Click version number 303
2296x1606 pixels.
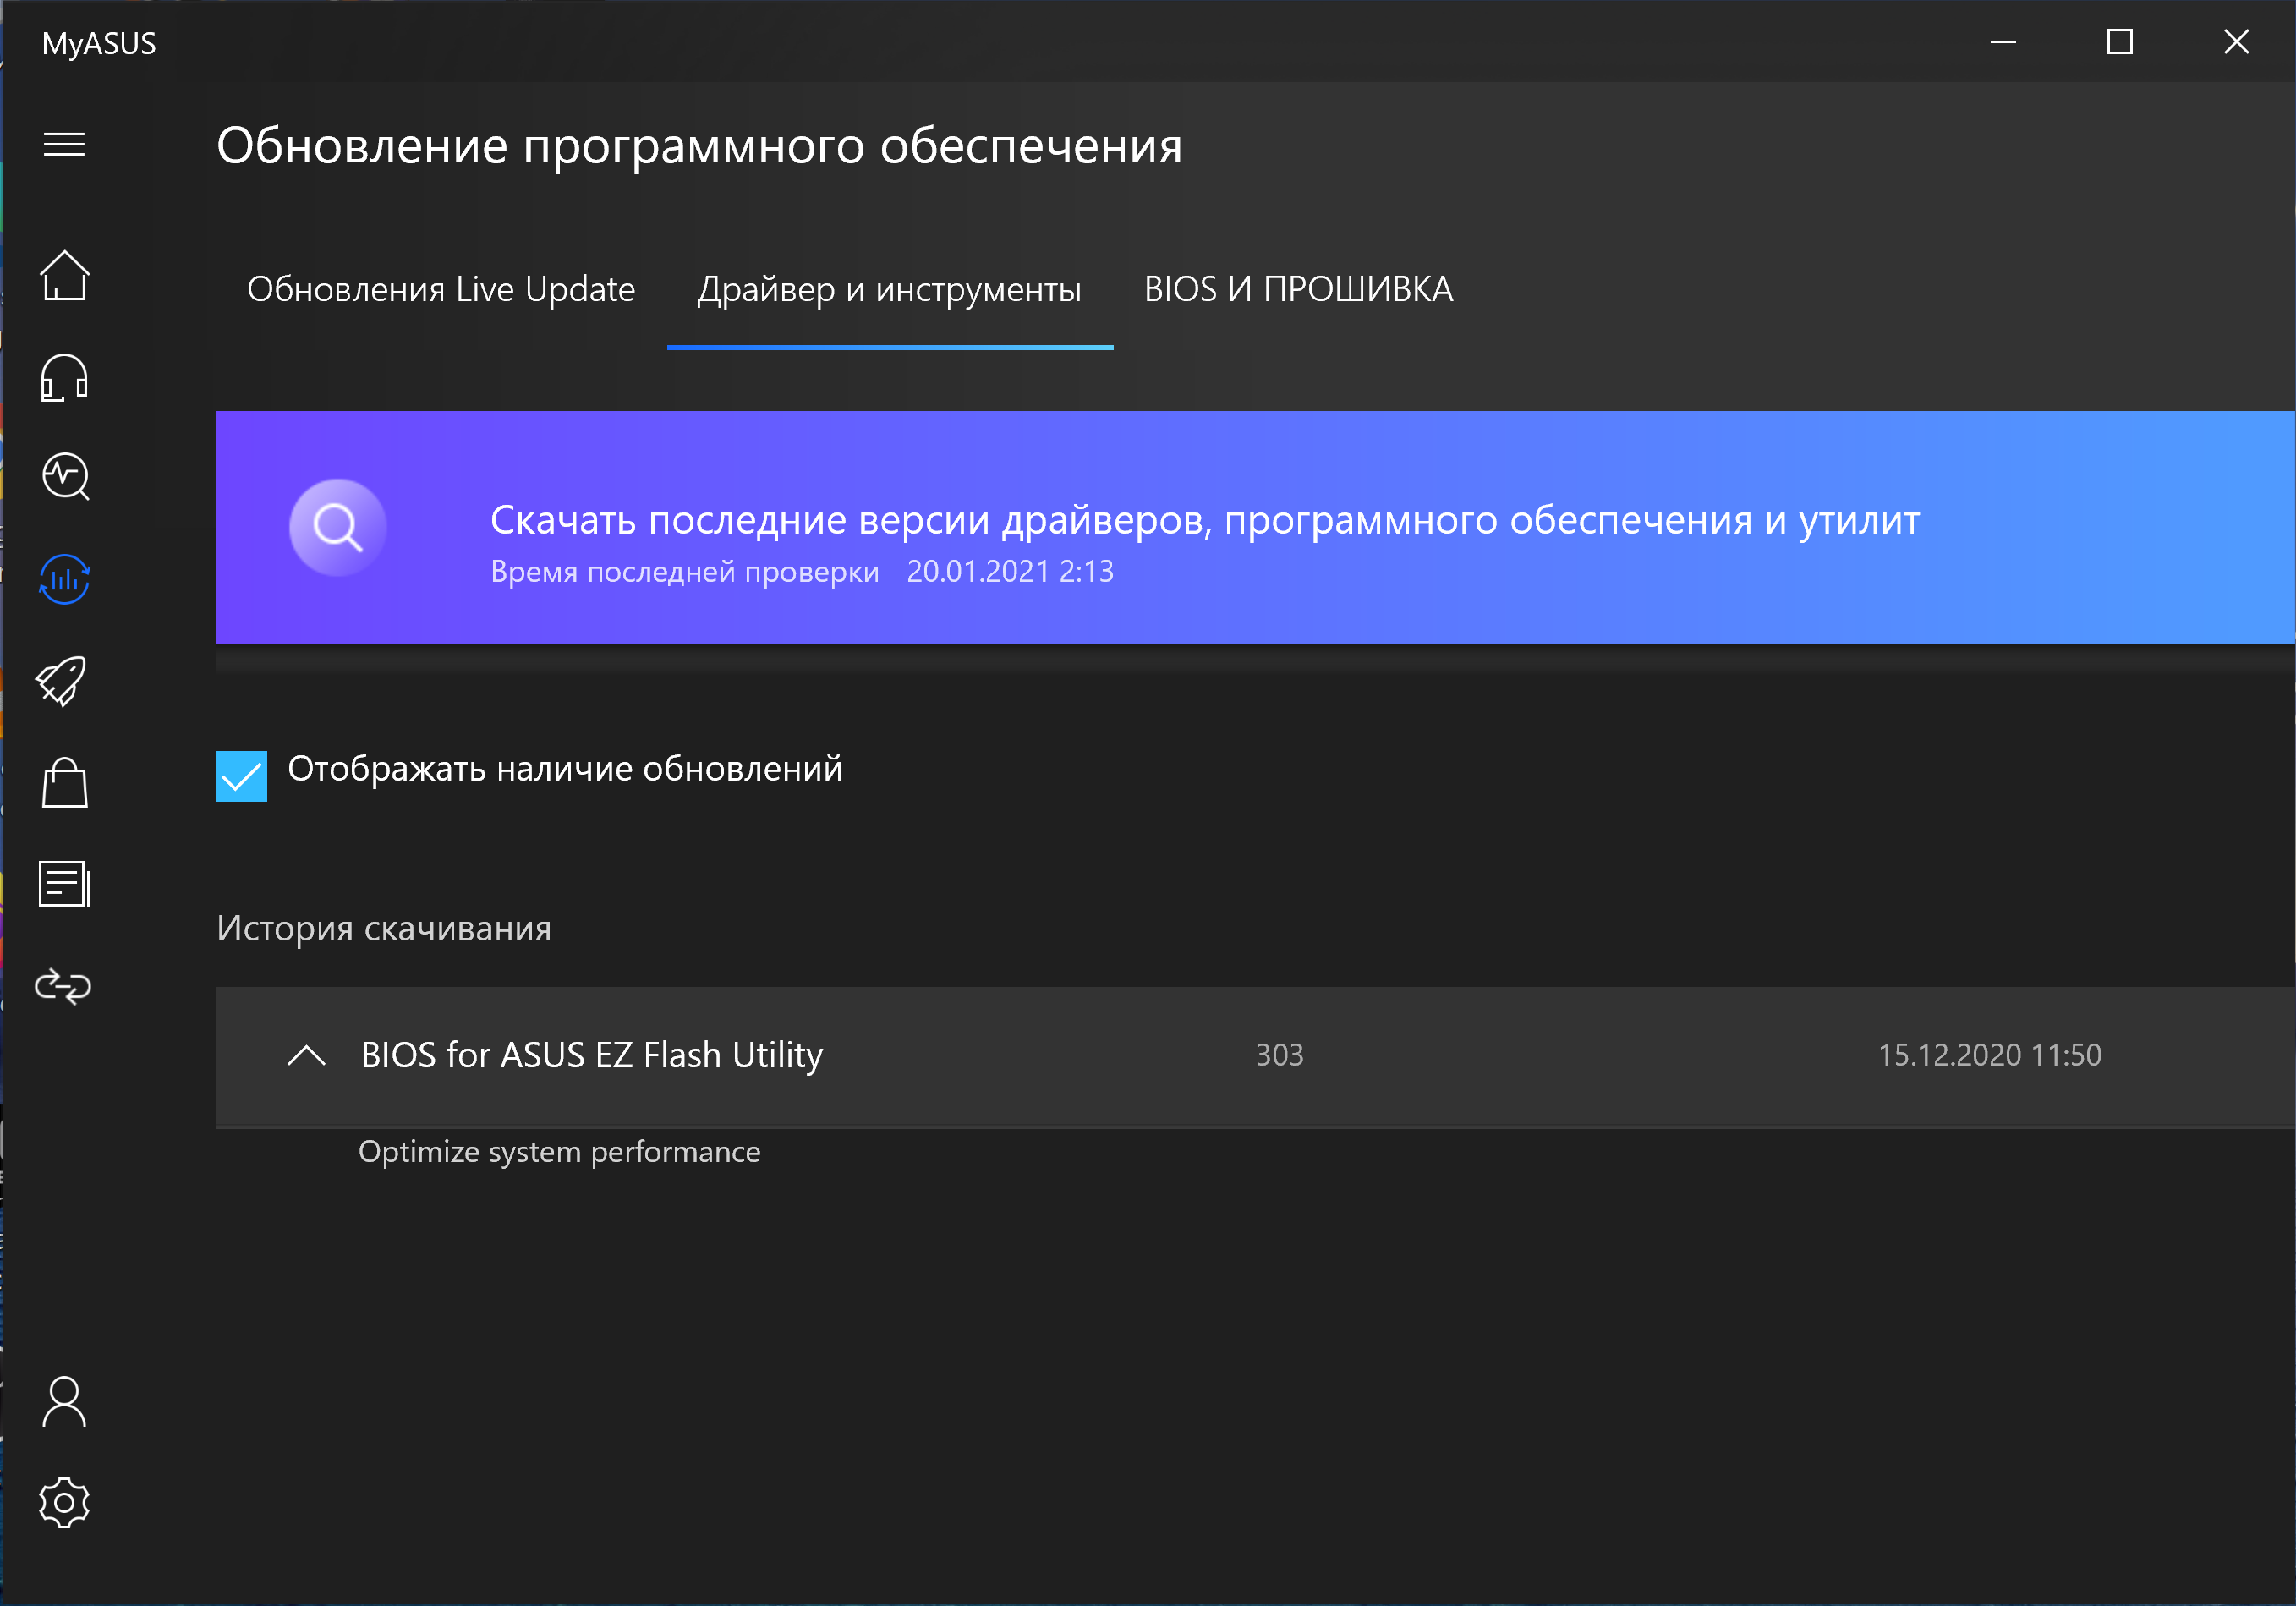[1279, 1055]
